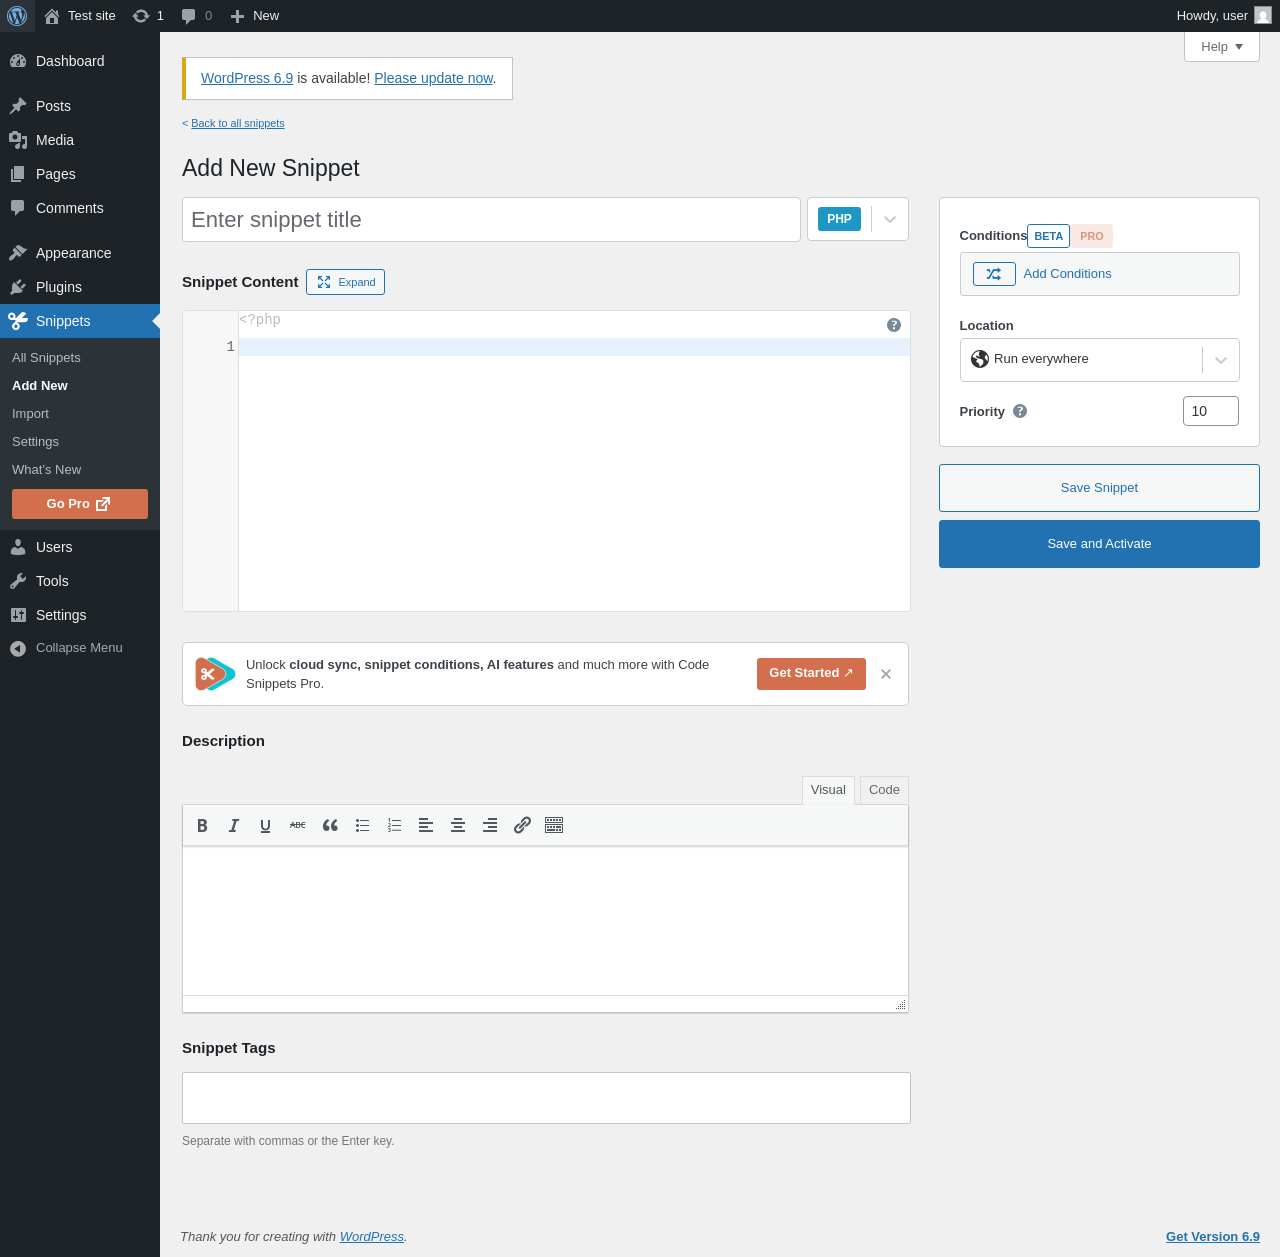The height and width of the screenshot is (1257, 1280).
Task: Open the New content menu in admin bar
Action: pos(255,16)
